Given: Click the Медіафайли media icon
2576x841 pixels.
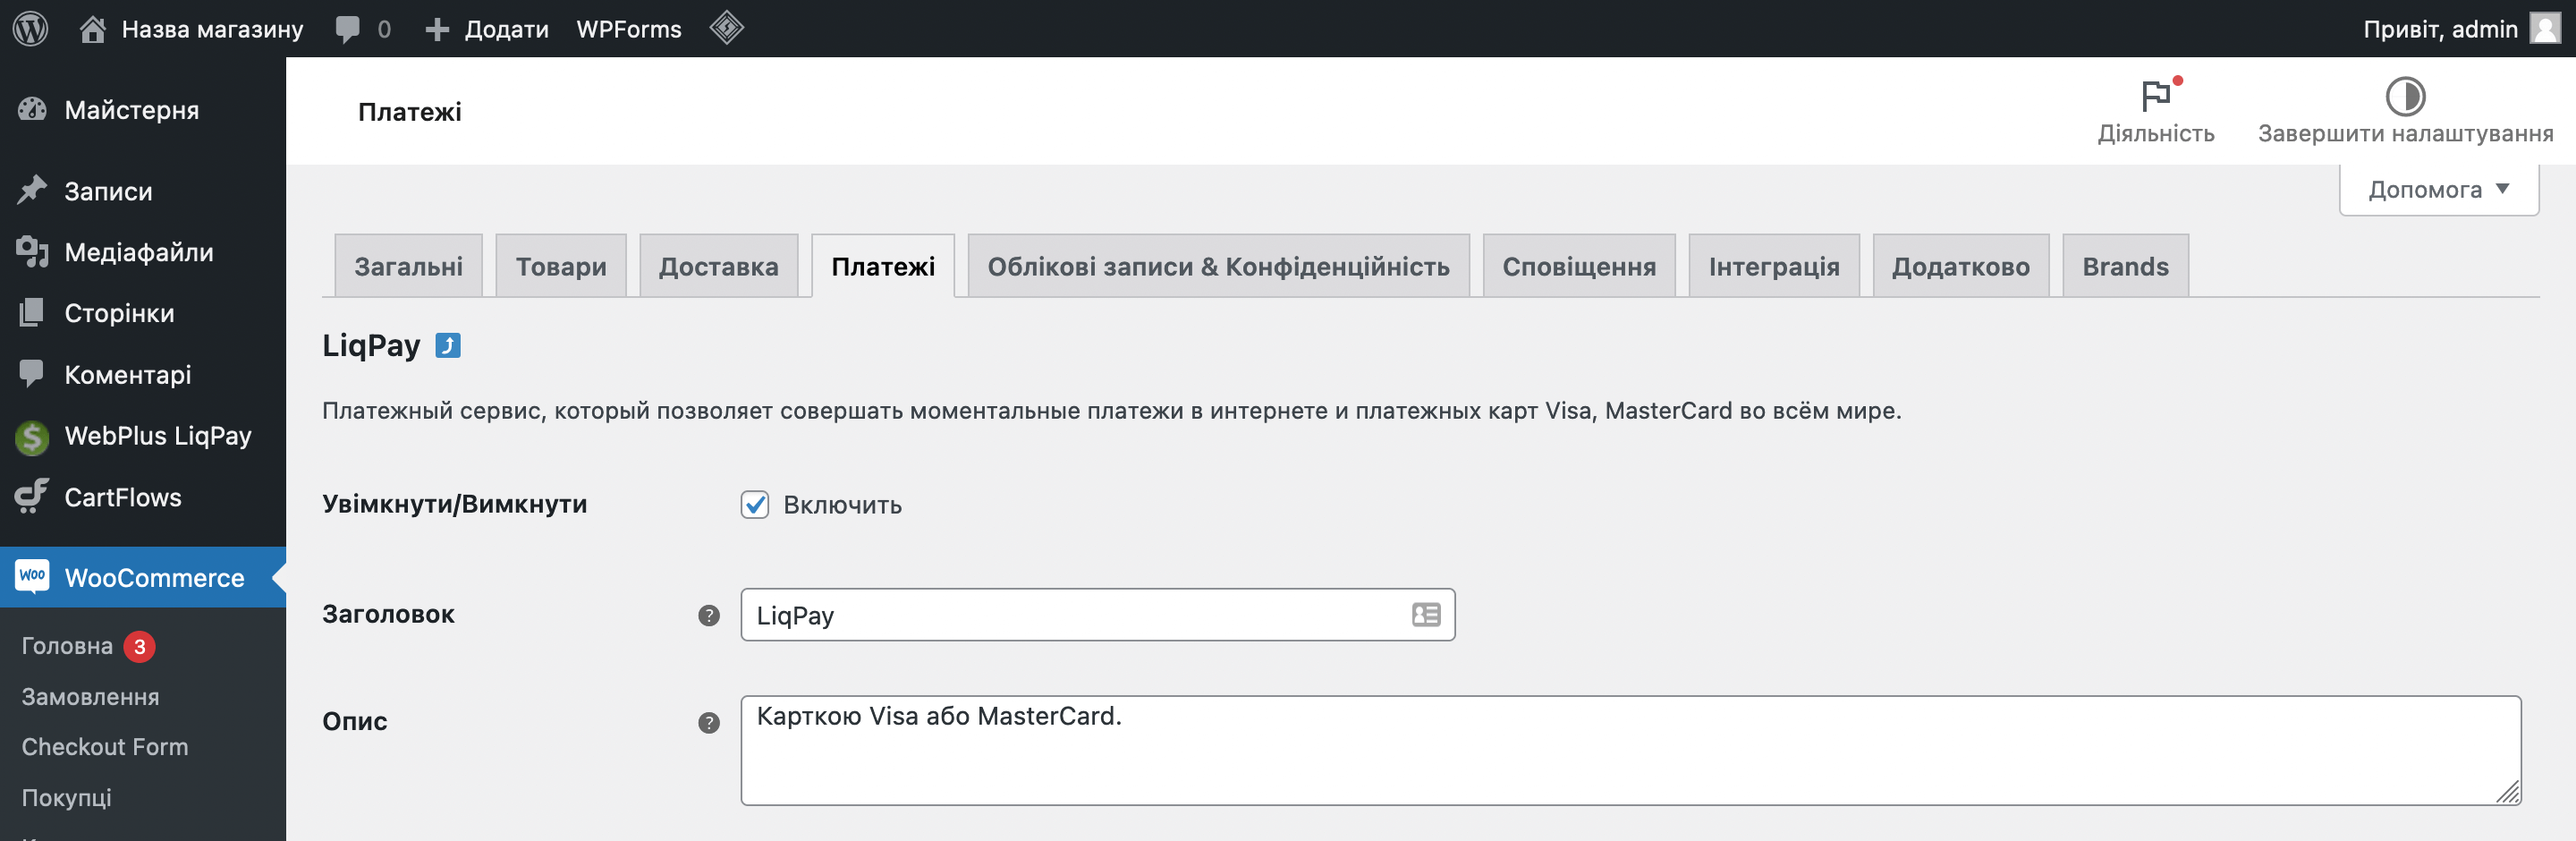Looking at the screenshot, I should point(32,252).
